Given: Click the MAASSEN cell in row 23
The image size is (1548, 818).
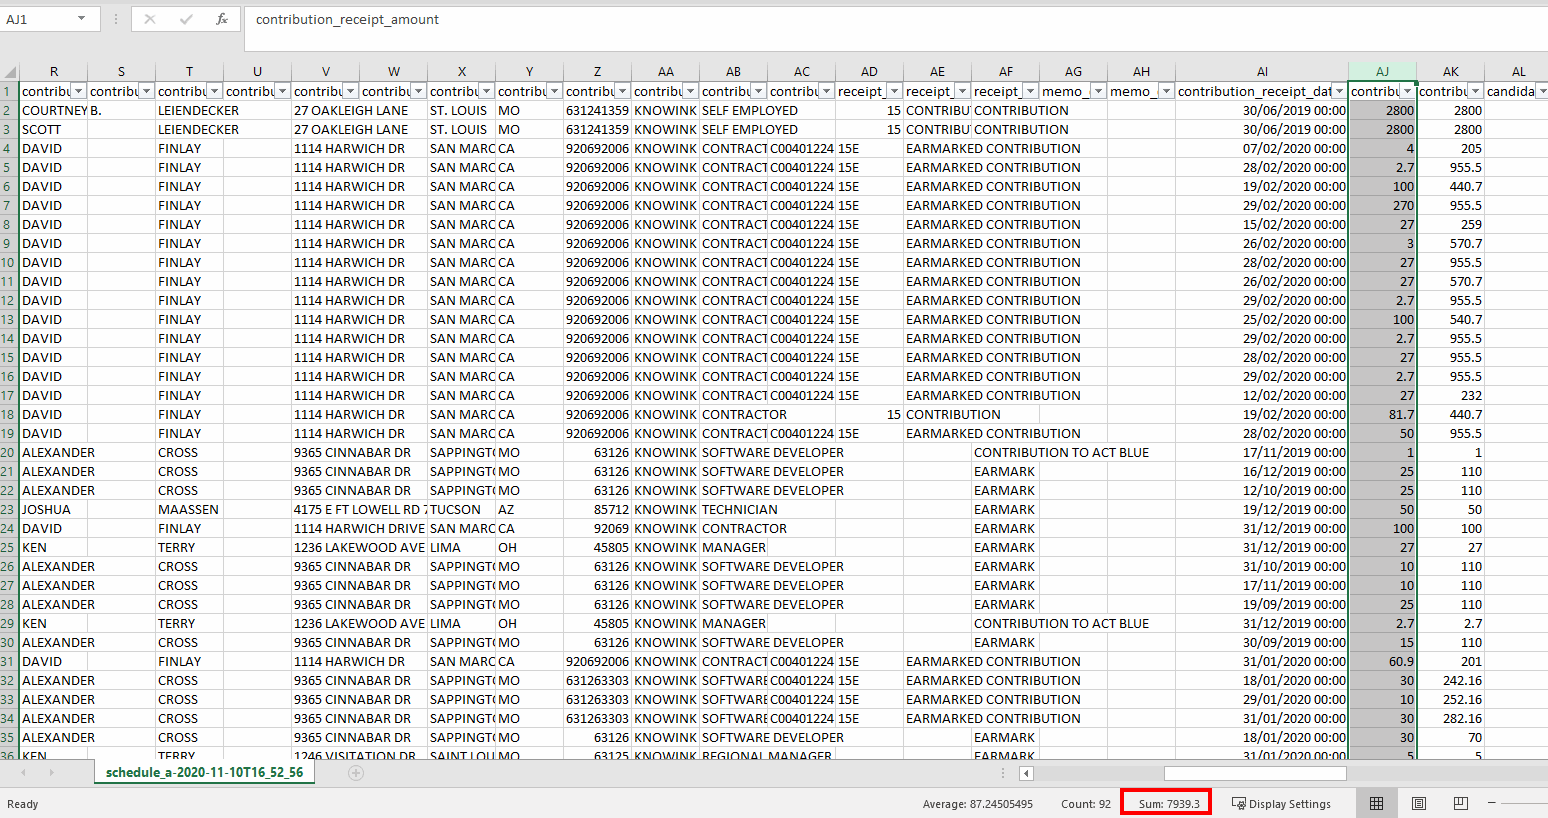Looking at the screenshot, I should [189, 510].
